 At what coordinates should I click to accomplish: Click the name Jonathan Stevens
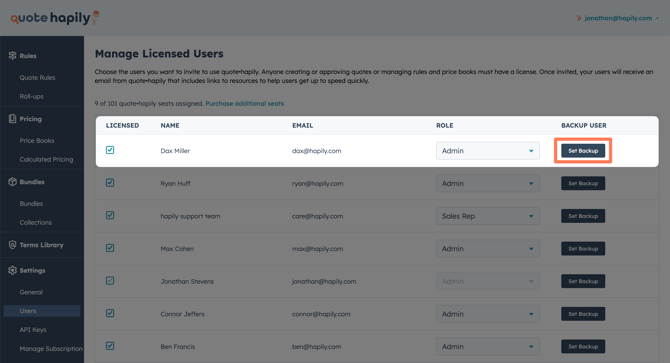point(187,281)
